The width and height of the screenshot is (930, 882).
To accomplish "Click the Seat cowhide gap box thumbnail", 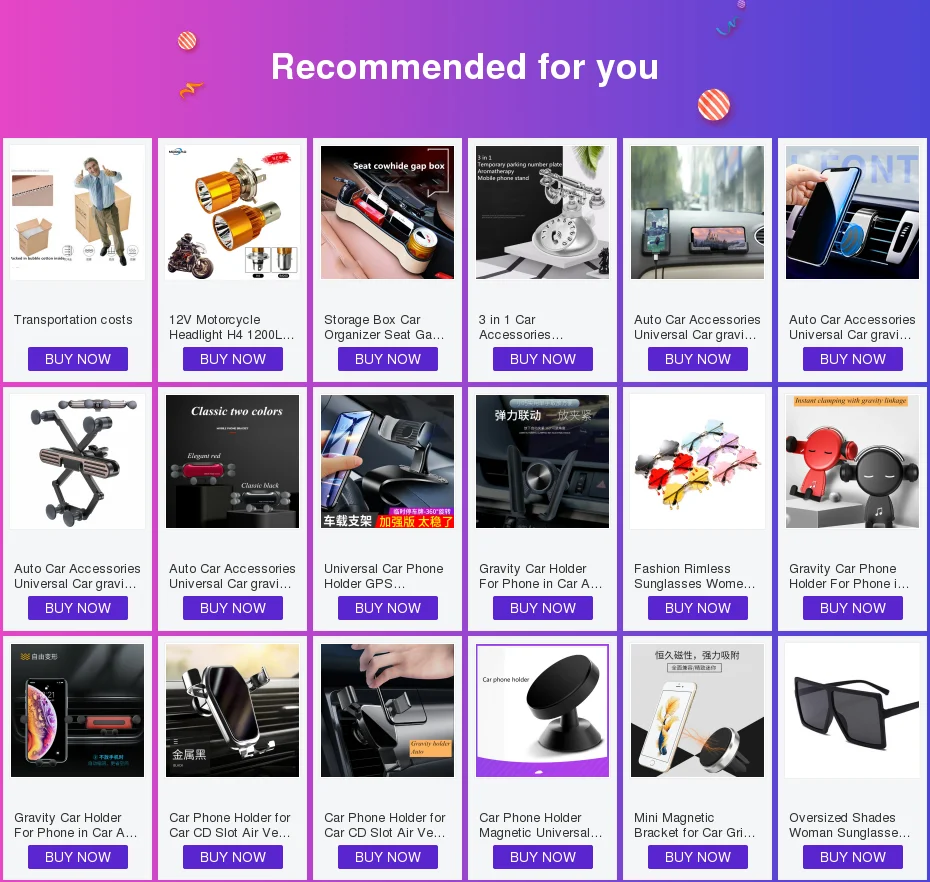I will click(x=387, y=212).
